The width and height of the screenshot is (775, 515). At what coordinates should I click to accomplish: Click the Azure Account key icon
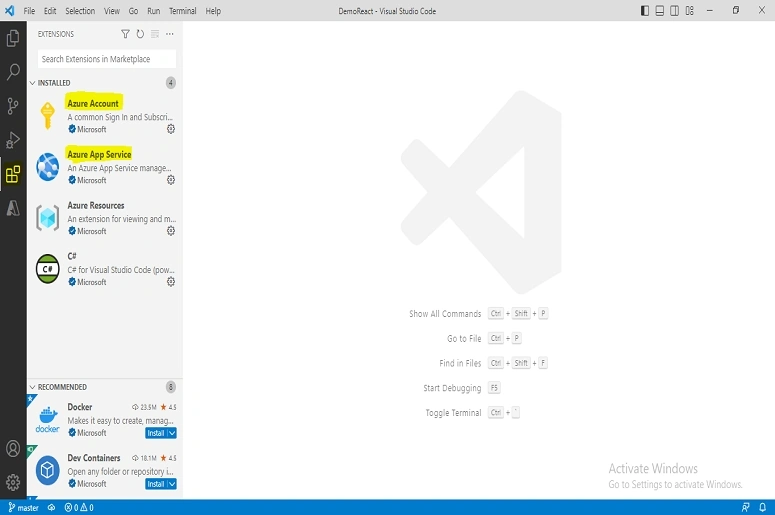(x=47, y=116)
